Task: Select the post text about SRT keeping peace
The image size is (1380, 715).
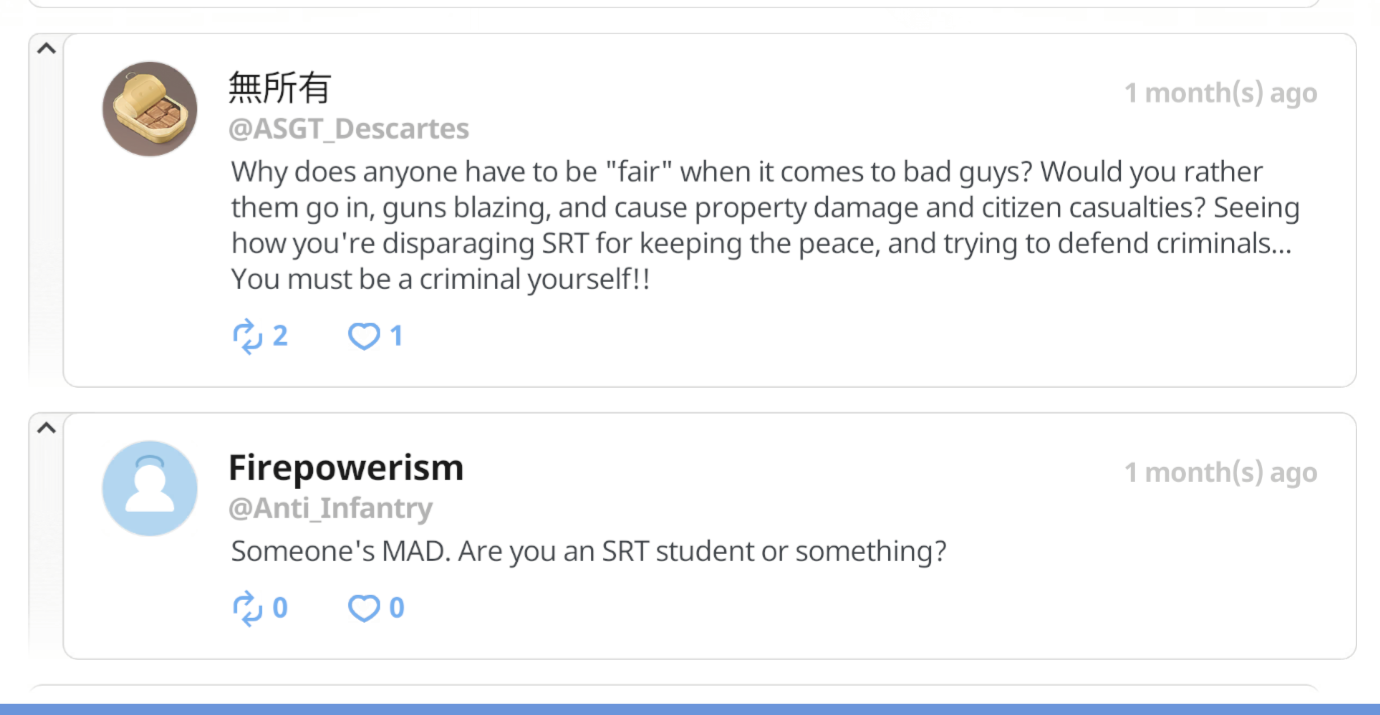Action: click(x=766, y=226)
